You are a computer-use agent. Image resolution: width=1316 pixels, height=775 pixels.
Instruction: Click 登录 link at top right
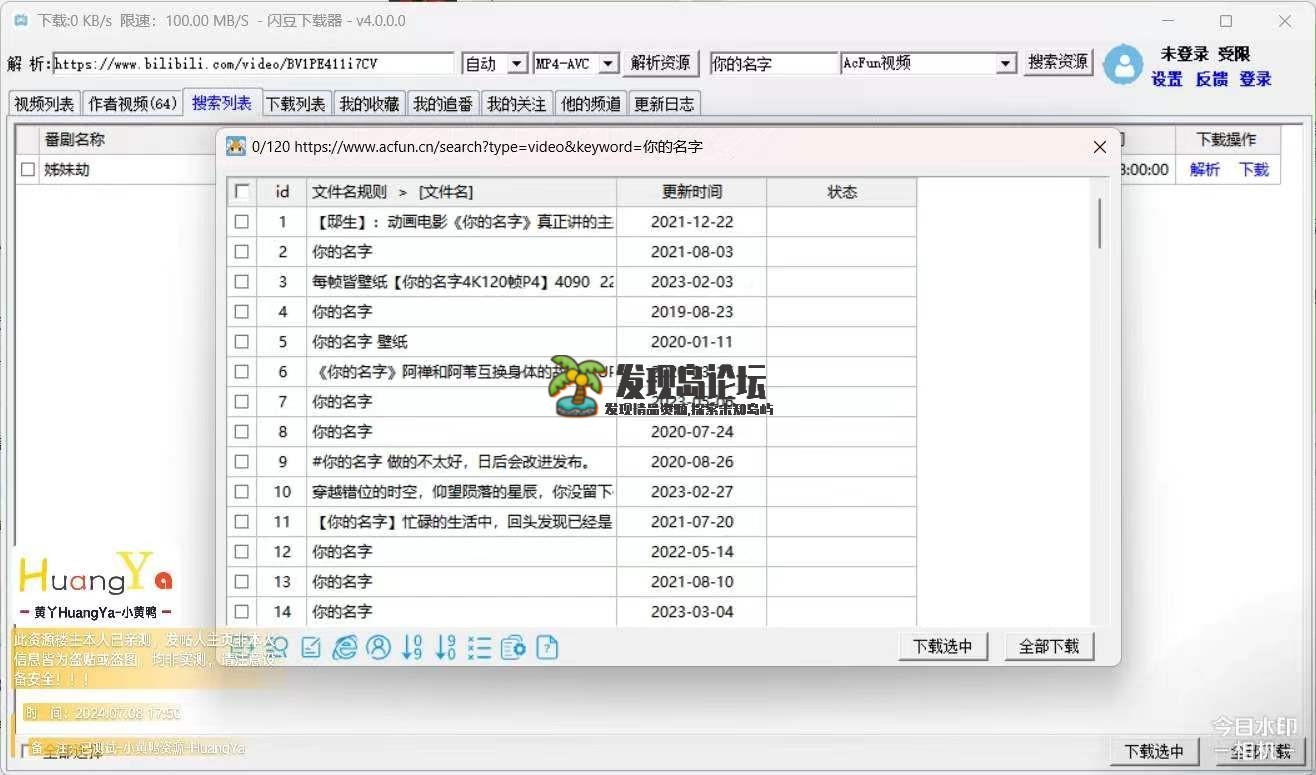click(1255, 79)
